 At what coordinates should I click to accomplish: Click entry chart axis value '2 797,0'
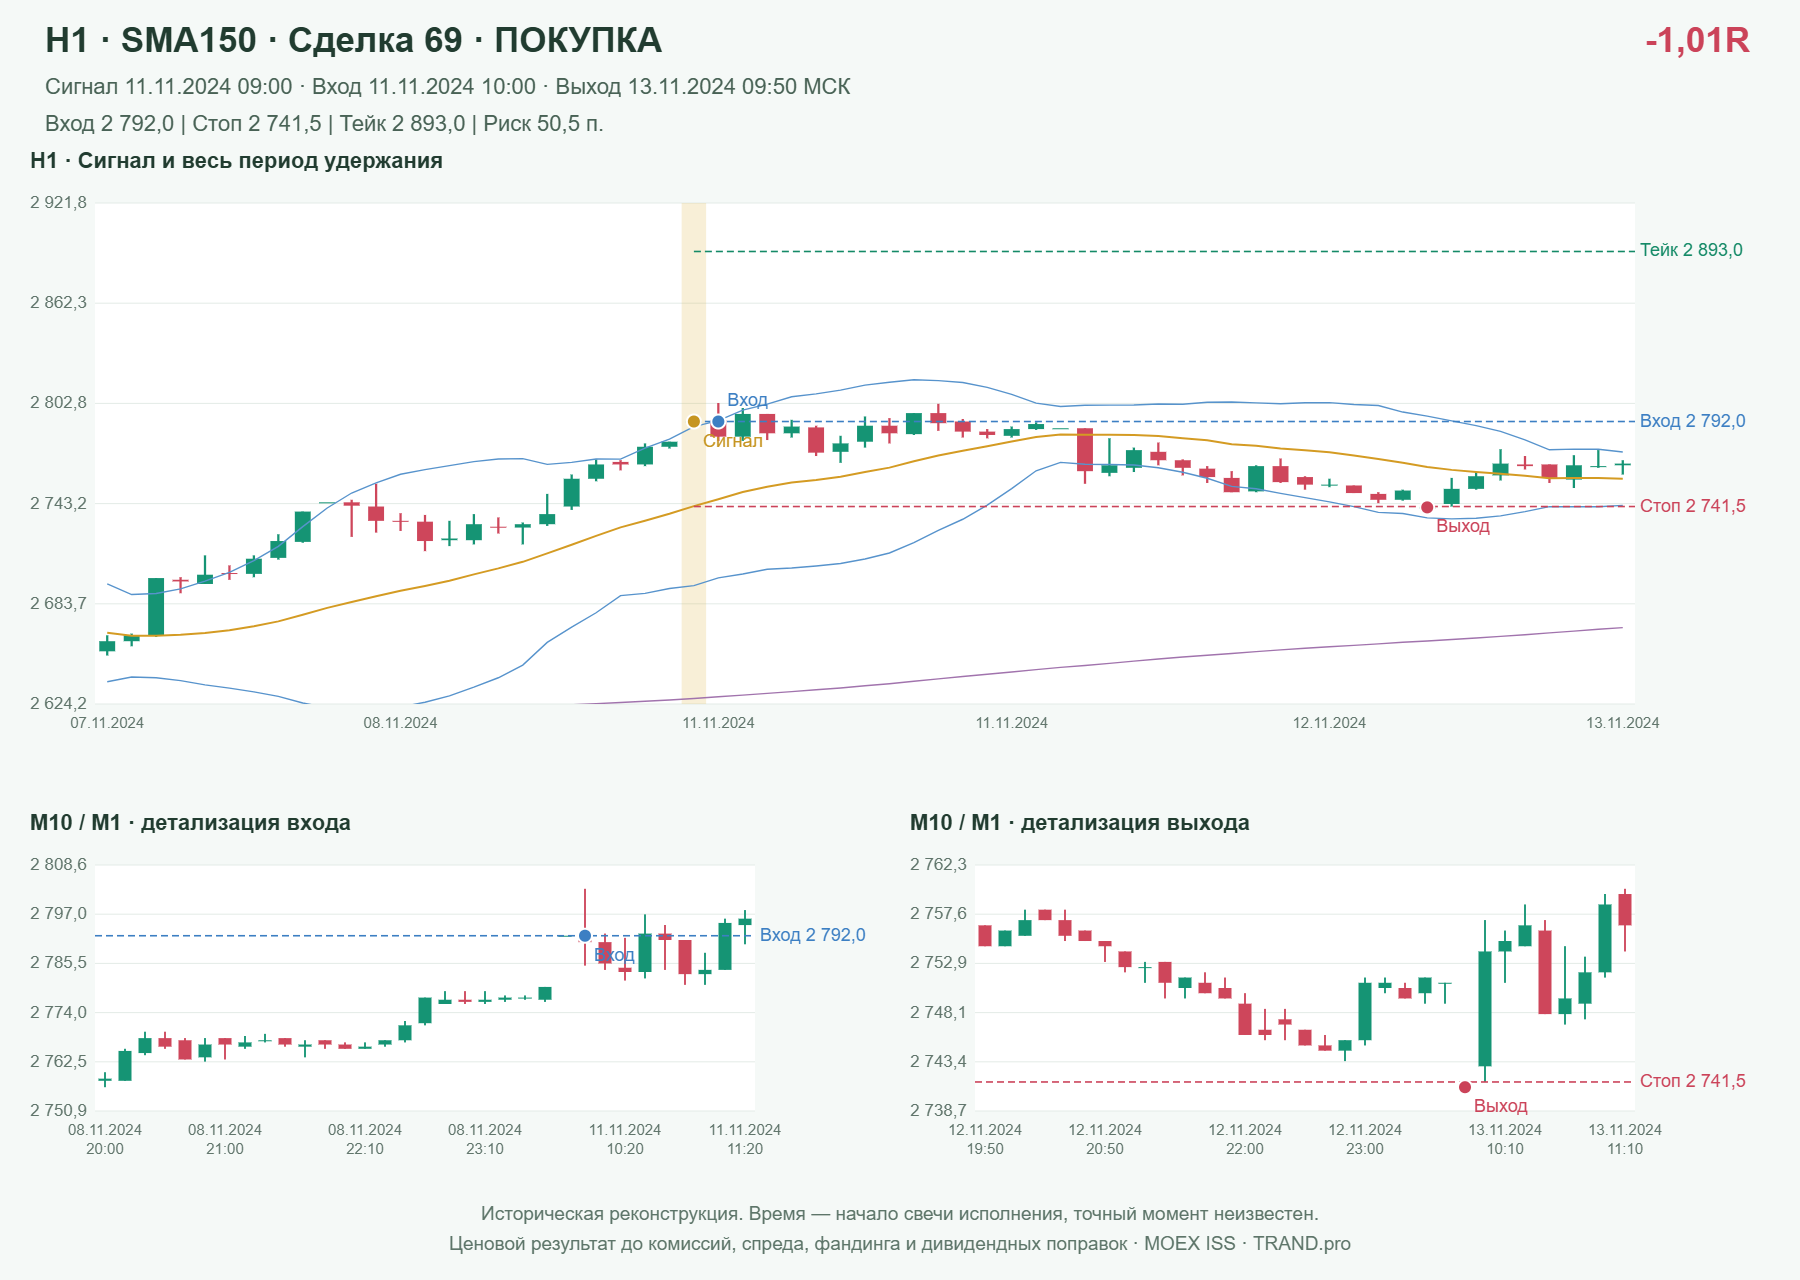click(58, 914)
